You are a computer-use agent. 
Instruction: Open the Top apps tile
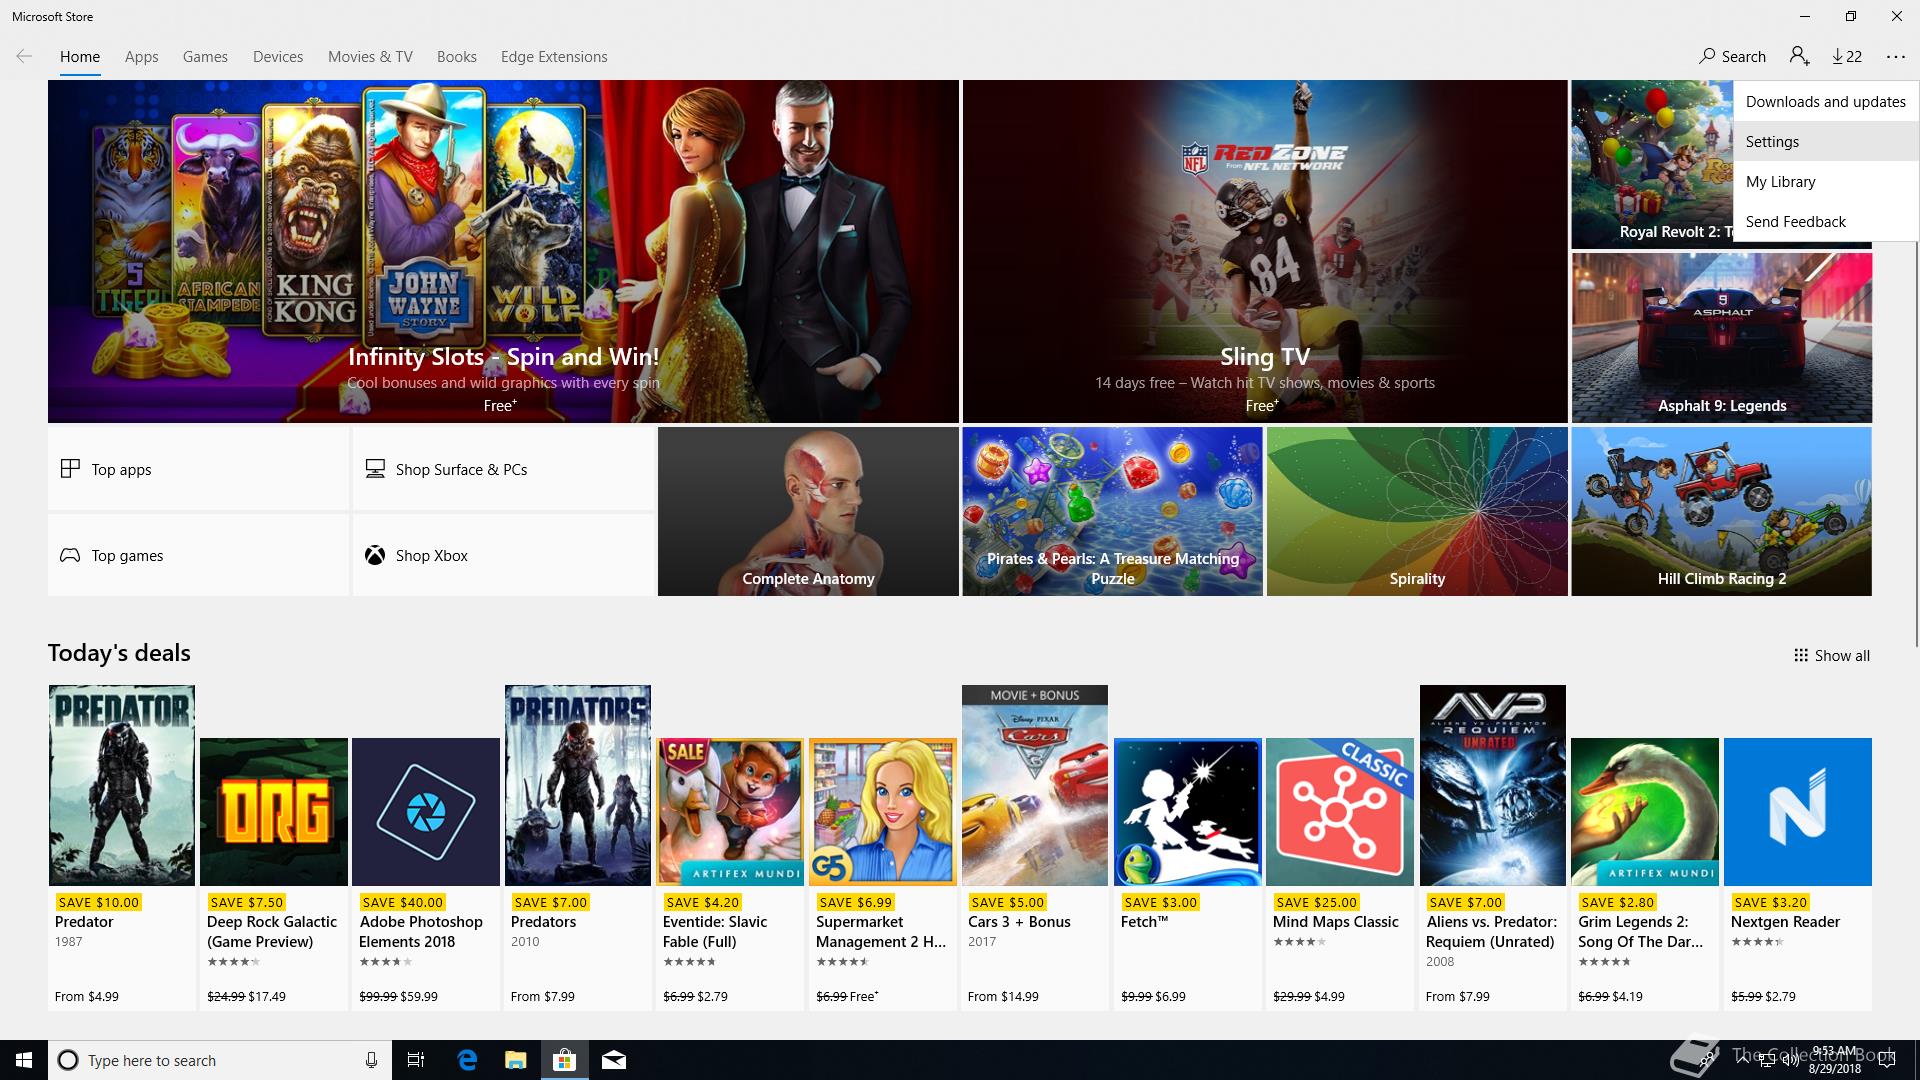click(198, 469)
